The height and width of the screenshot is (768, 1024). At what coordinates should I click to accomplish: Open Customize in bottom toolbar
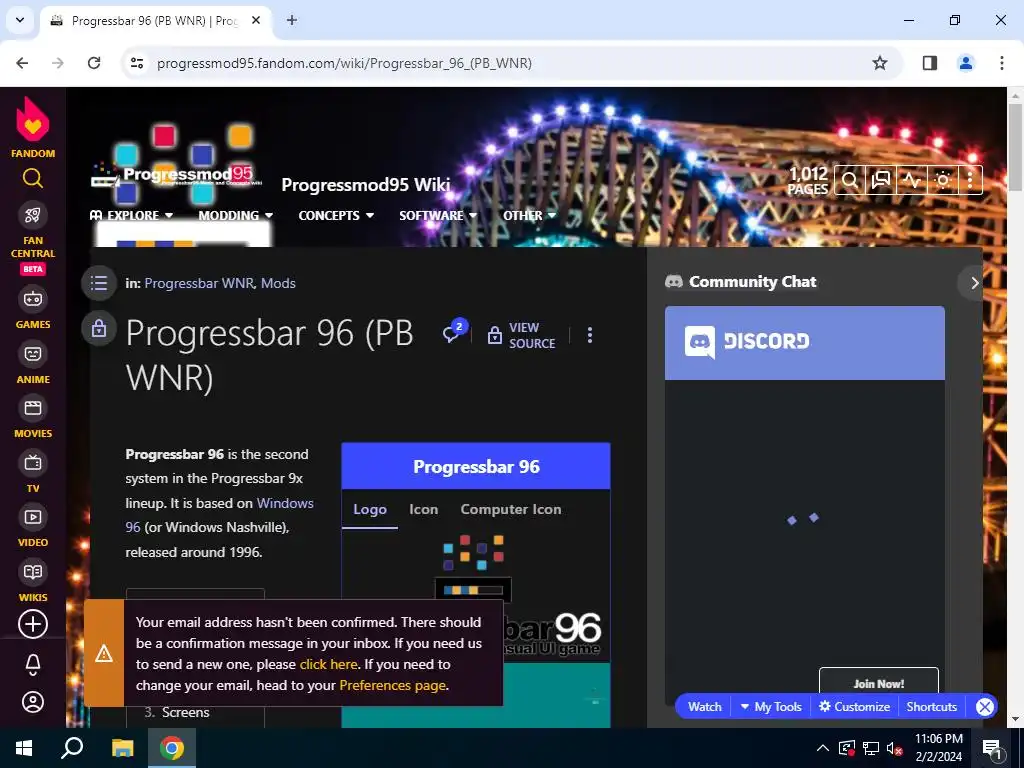854,707
